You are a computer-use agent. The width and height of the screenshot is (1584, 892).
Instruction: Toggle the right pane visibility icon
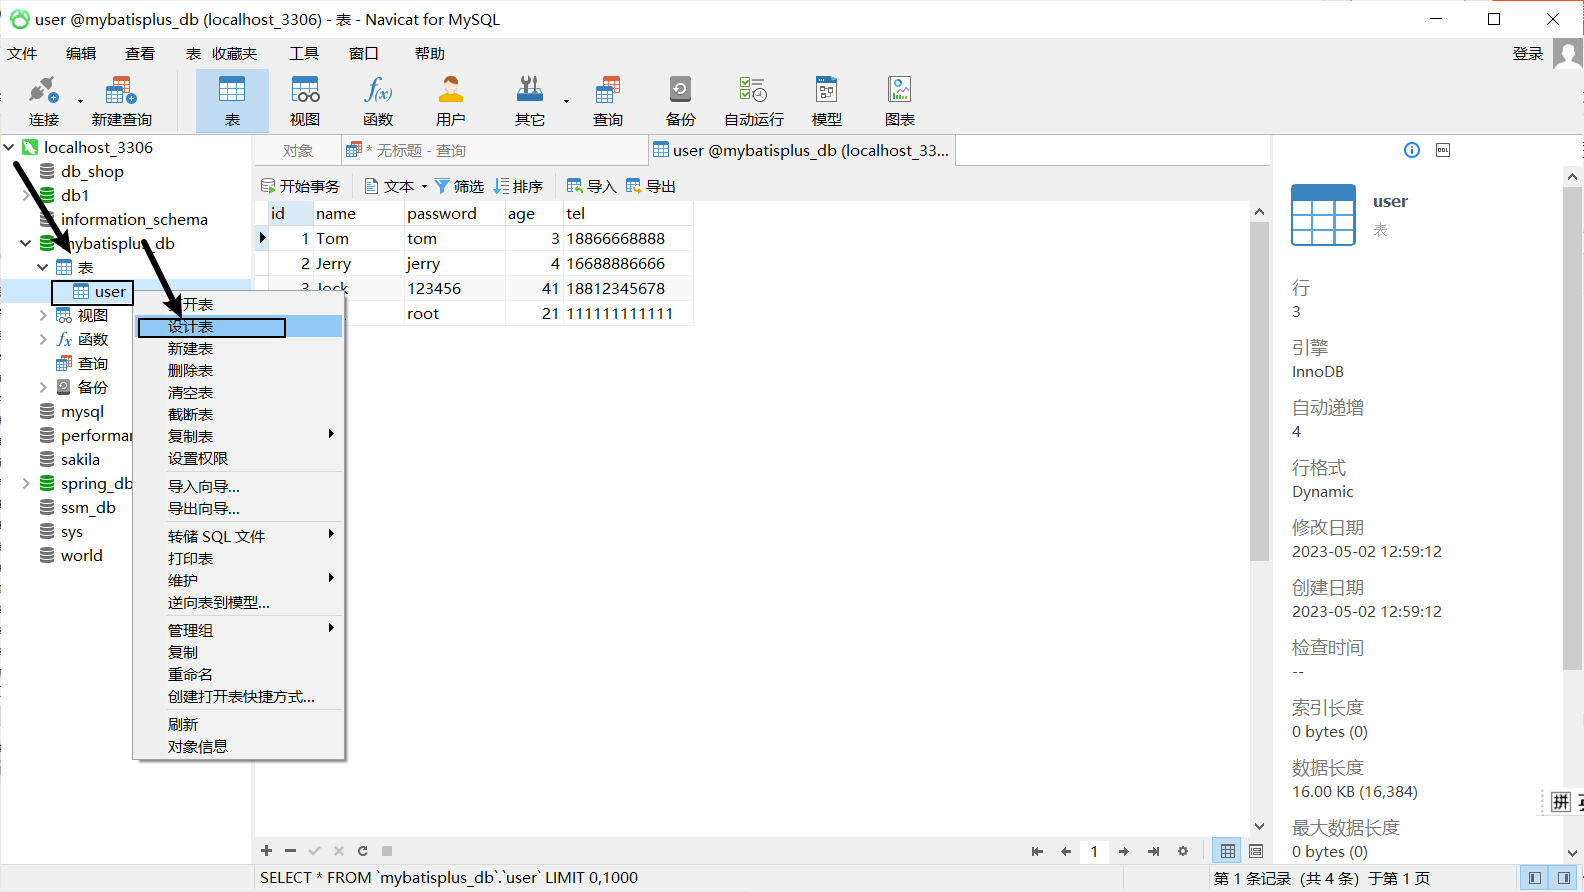point(1563,878)
